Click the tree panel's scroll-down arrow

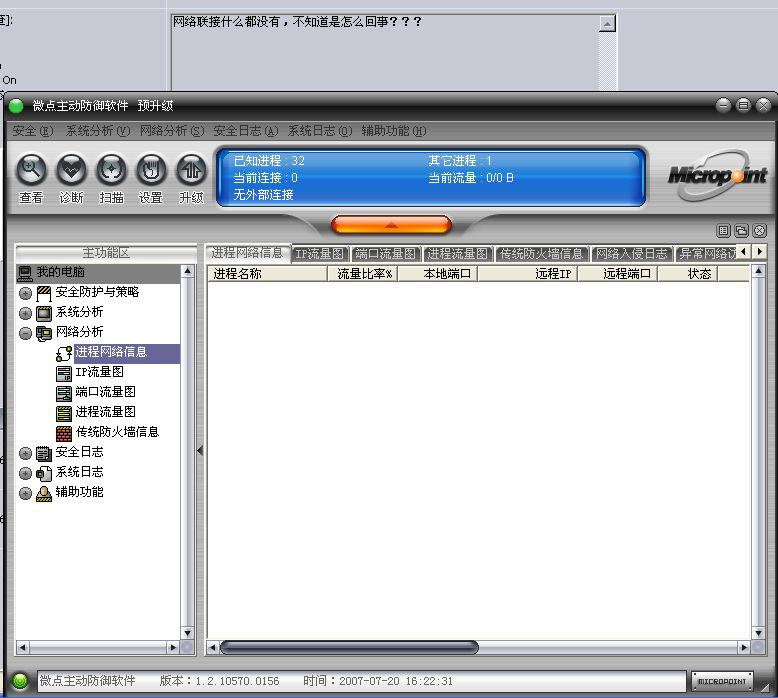[x=188, y=633]
